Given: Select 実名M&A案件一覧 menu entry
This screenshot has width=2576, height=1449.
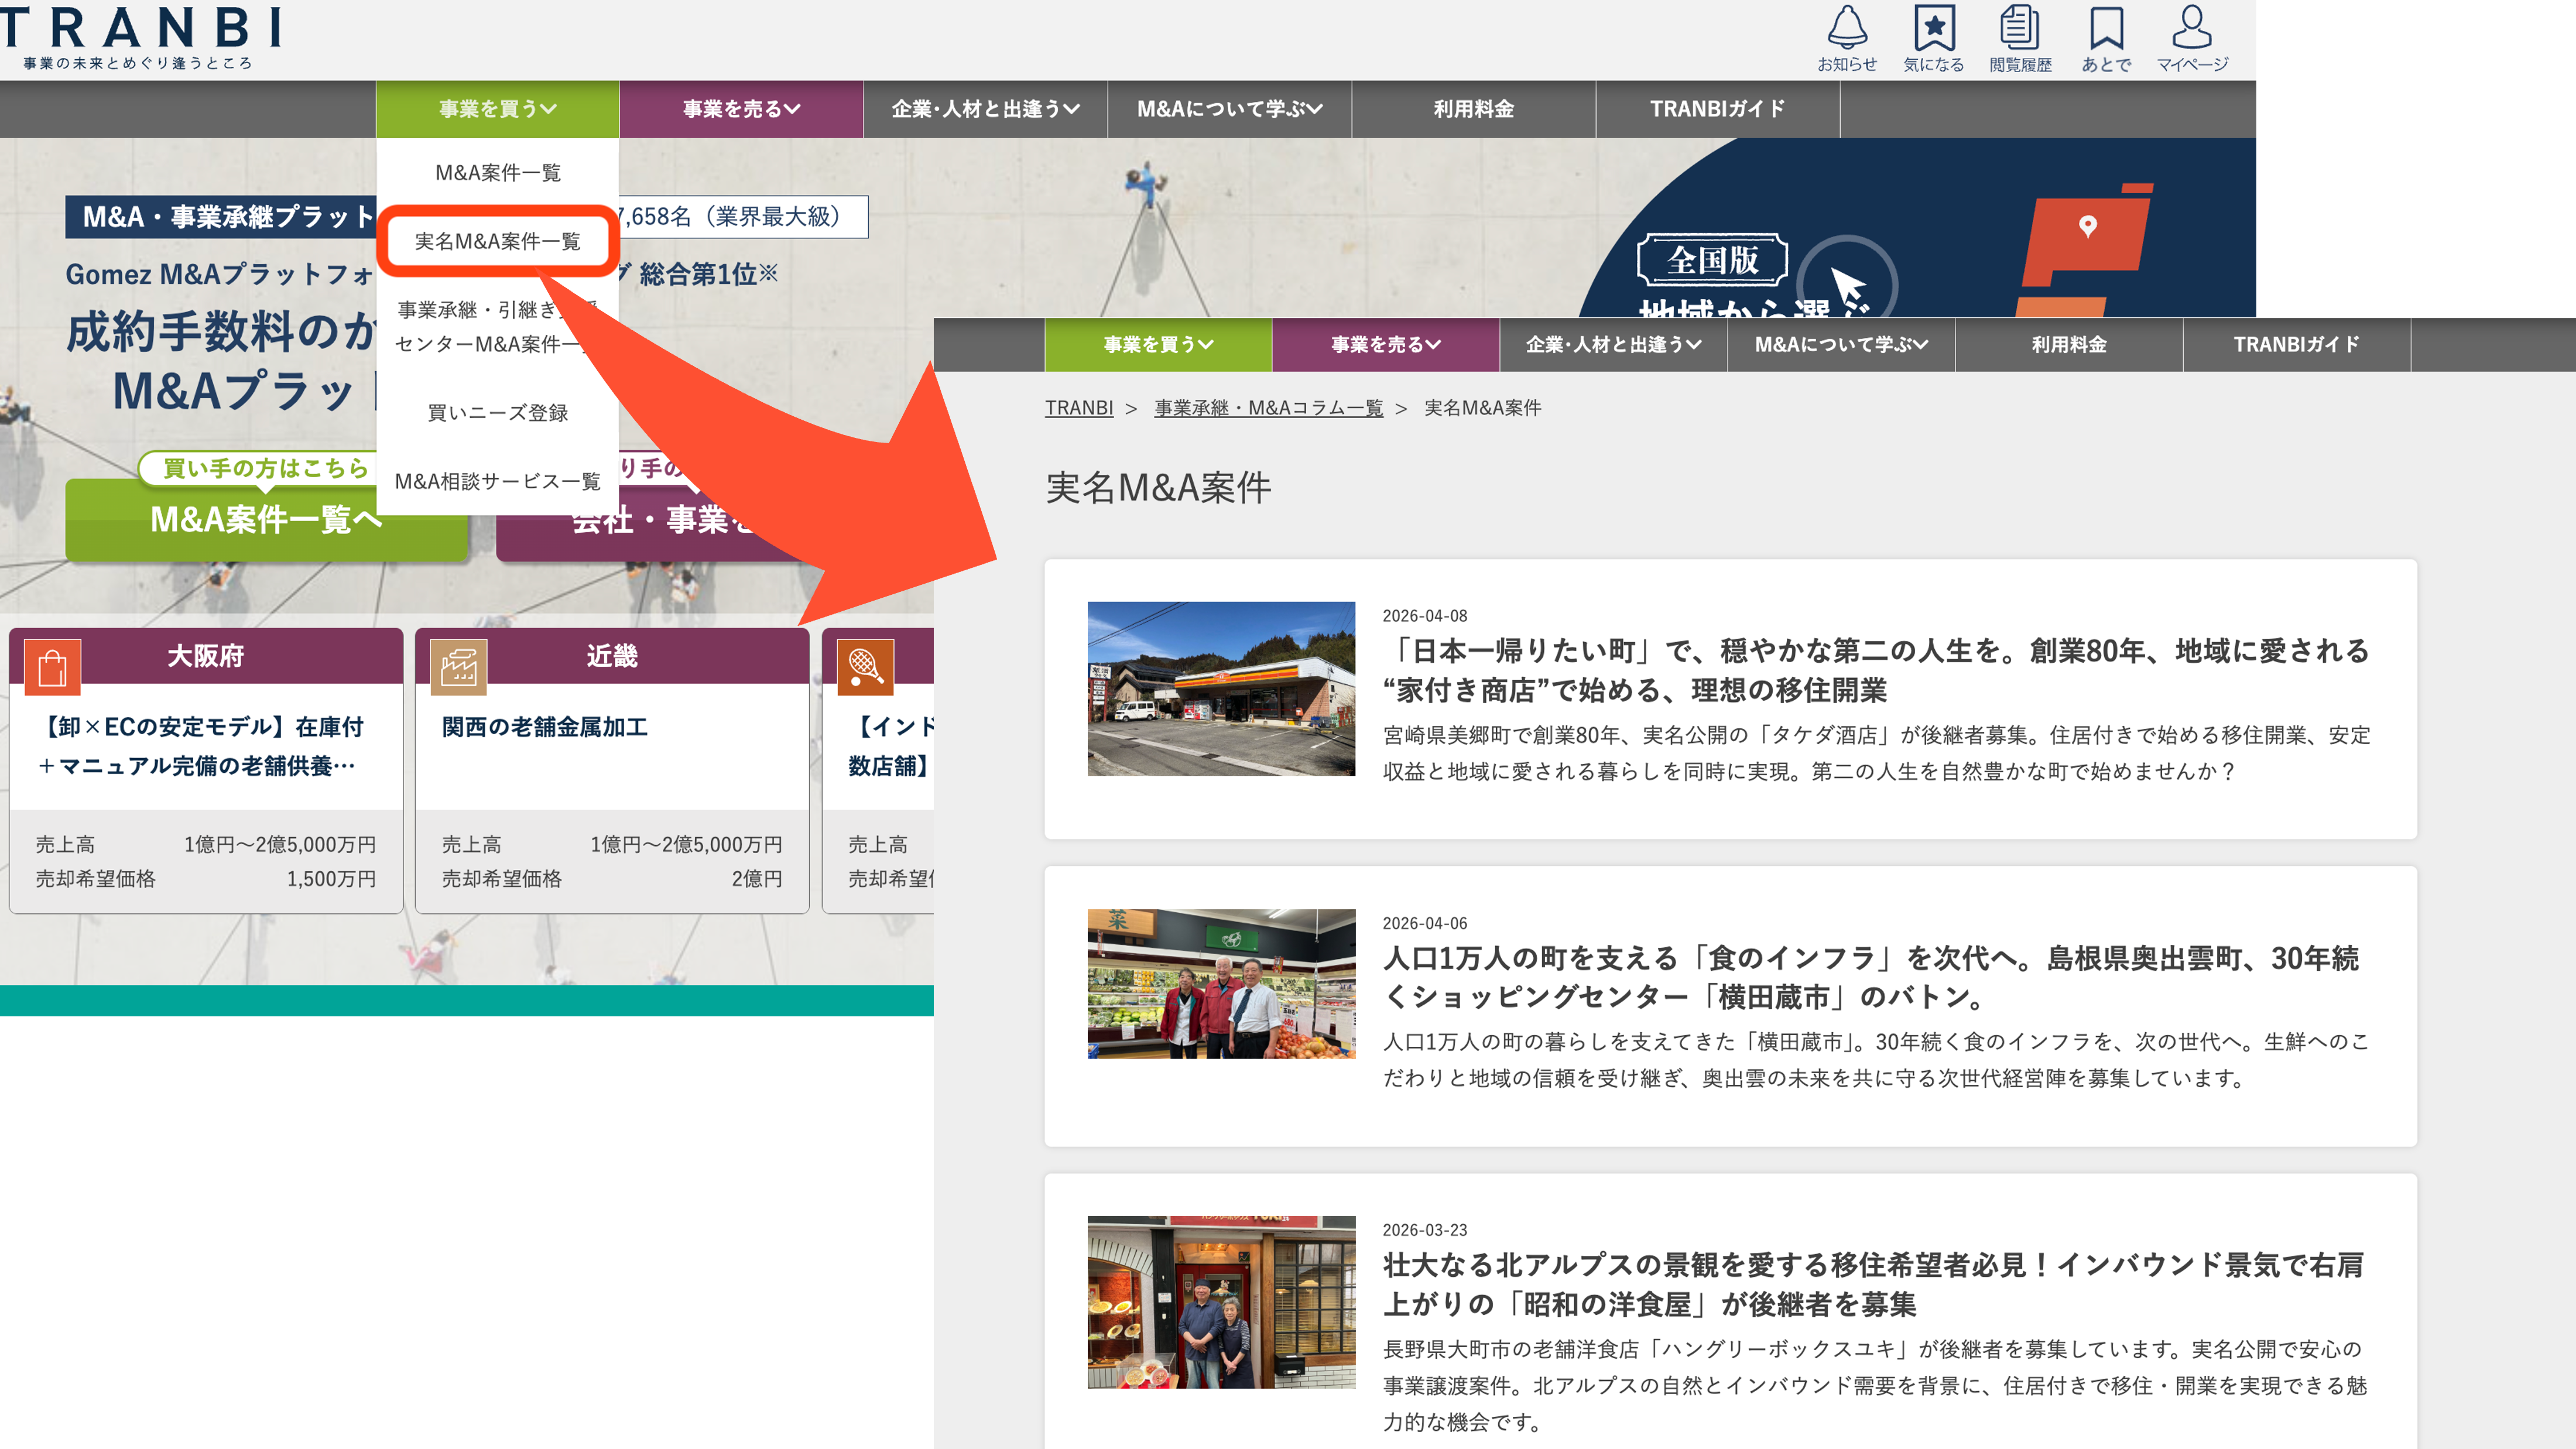Looking at the screenshot, I should [497, 241].
